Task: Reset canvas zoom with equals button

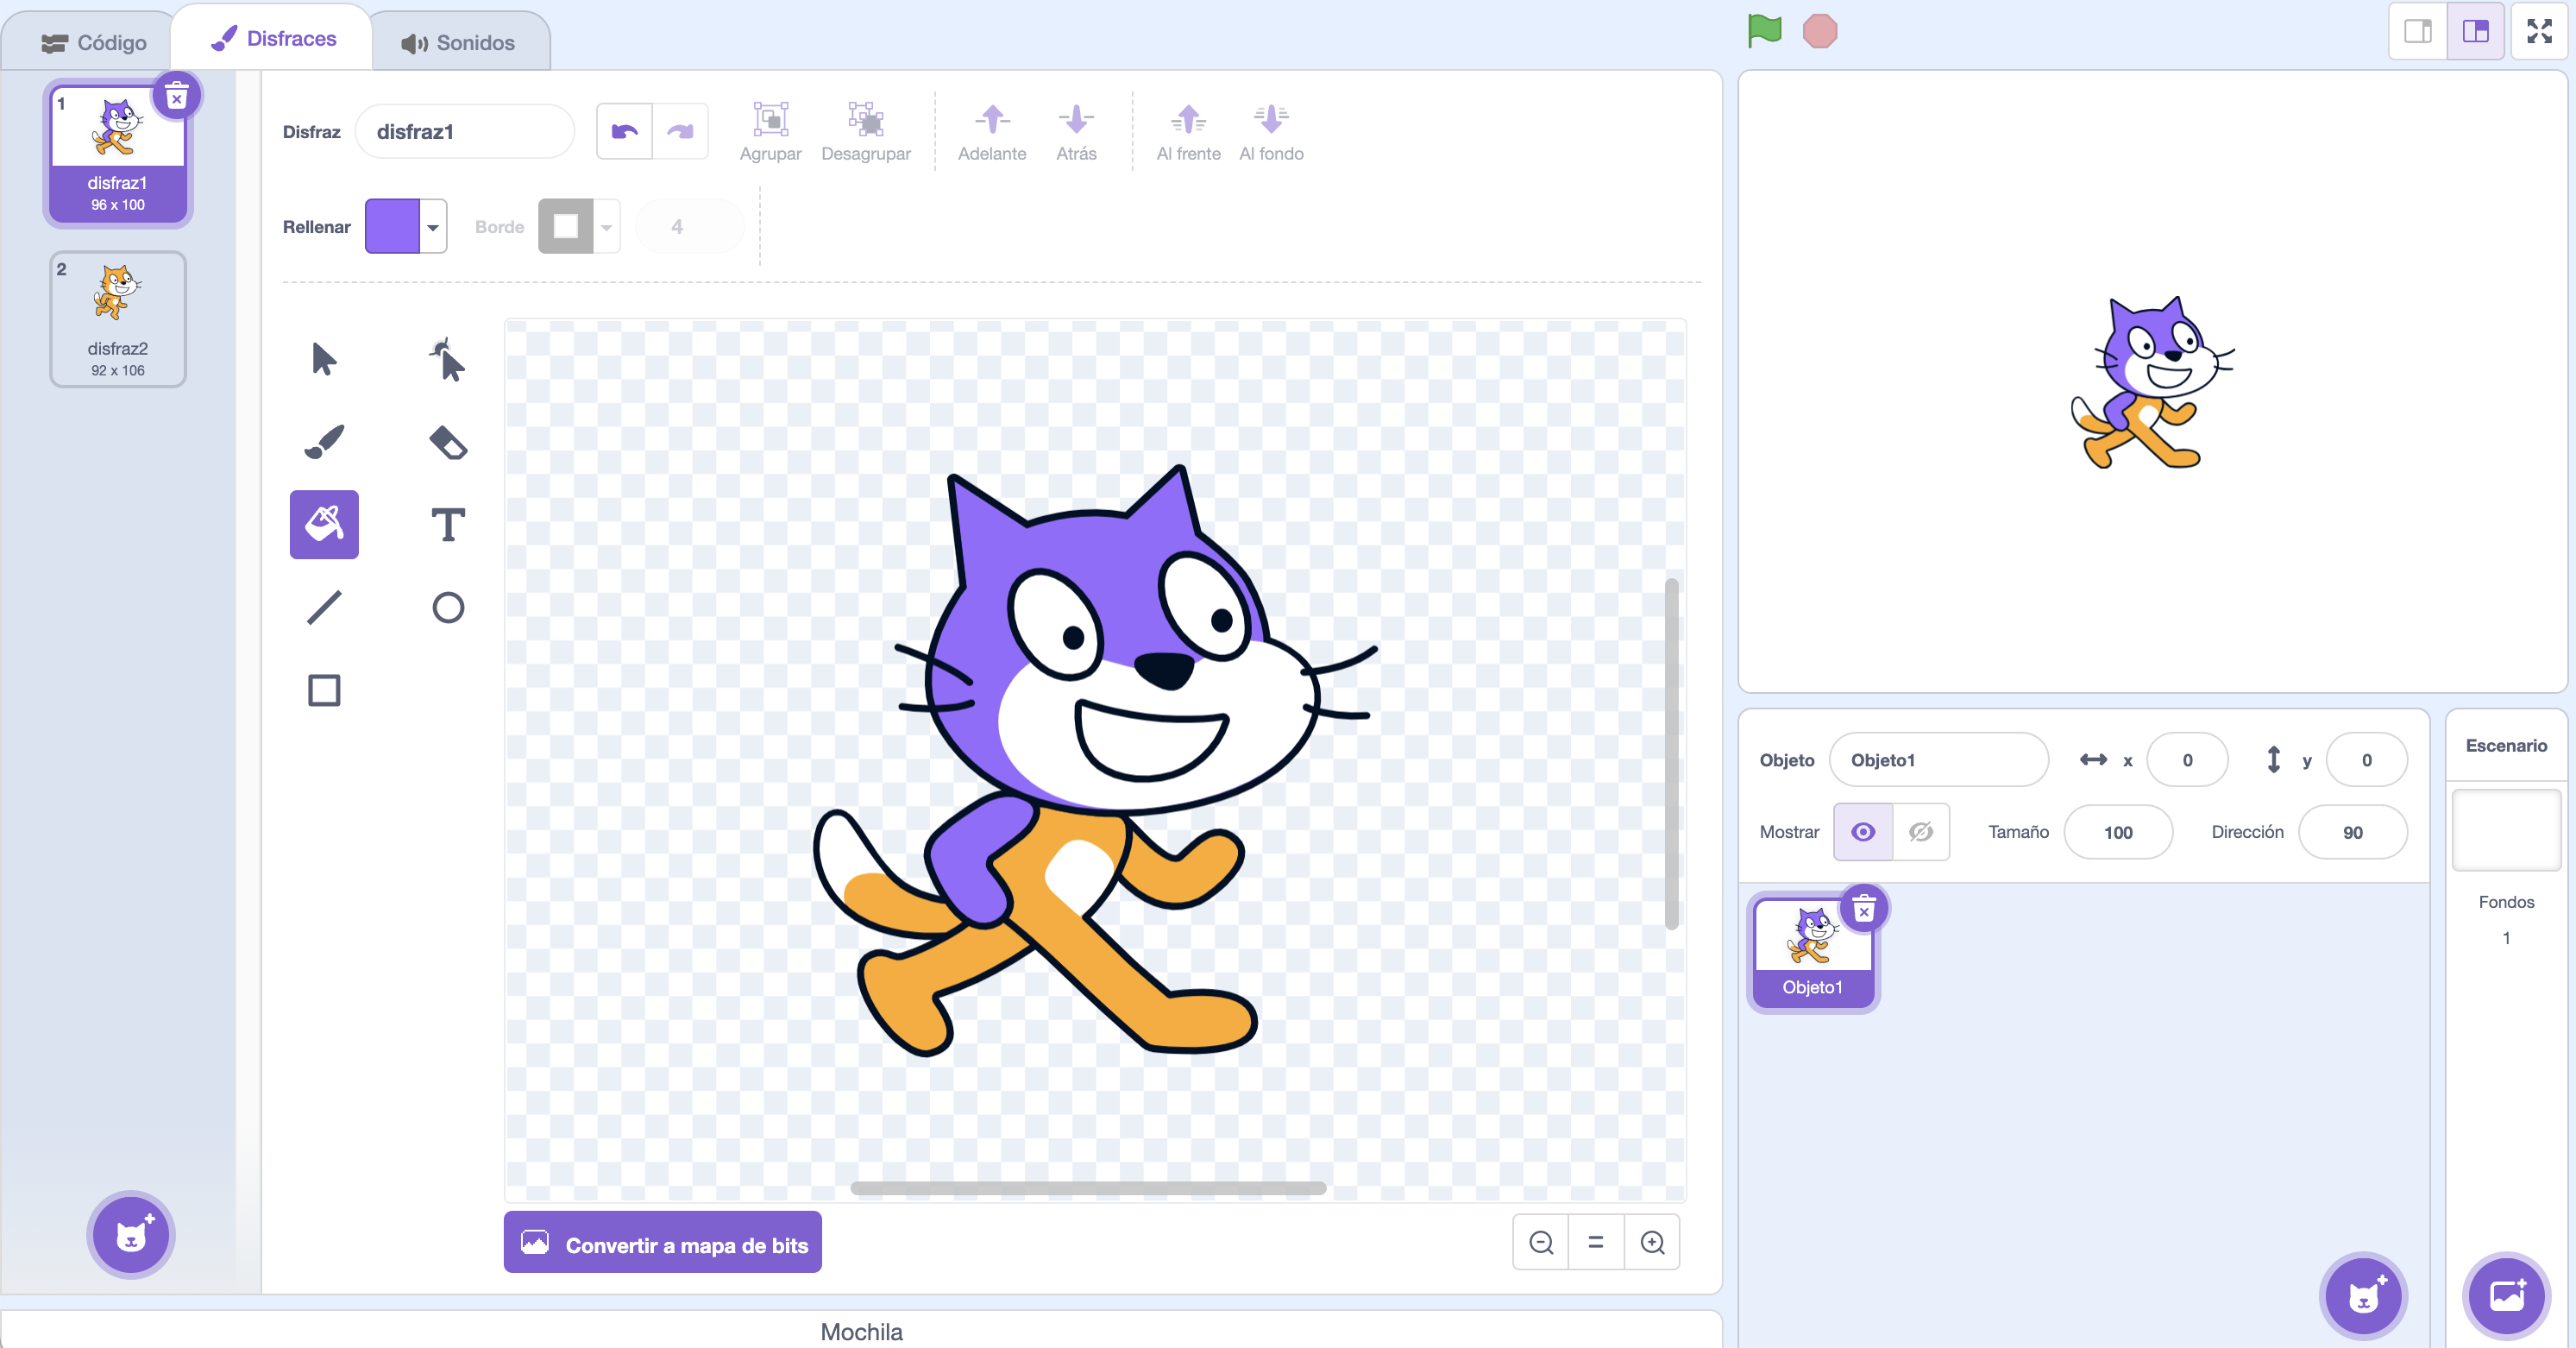Action: pos(1596,1242)
